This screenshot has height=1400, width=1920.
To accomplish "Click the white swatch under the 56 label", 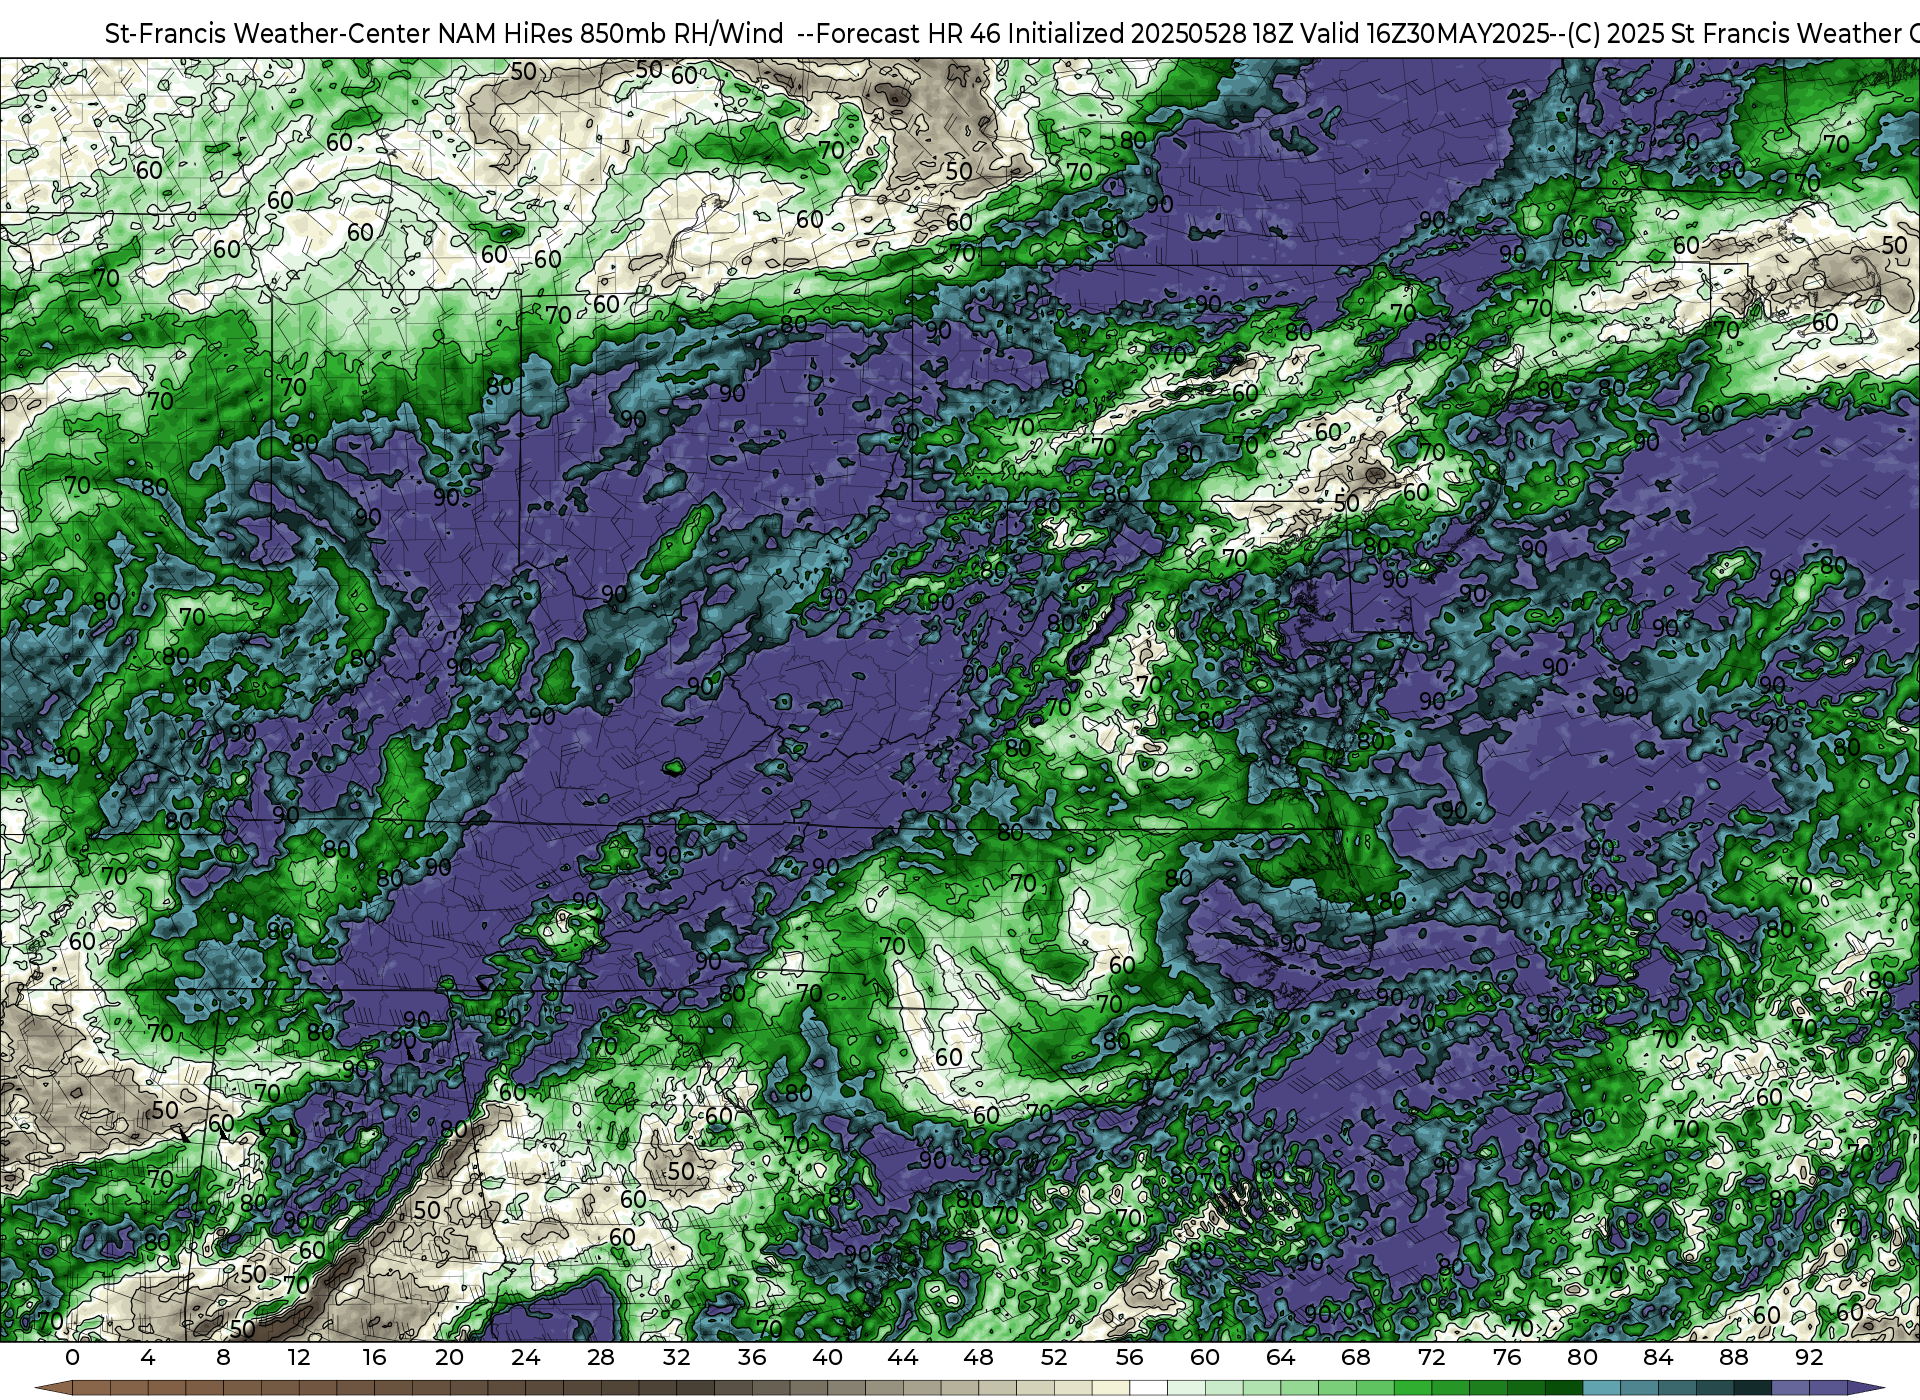I will pyautogui.click(x=1148, y=1388).
